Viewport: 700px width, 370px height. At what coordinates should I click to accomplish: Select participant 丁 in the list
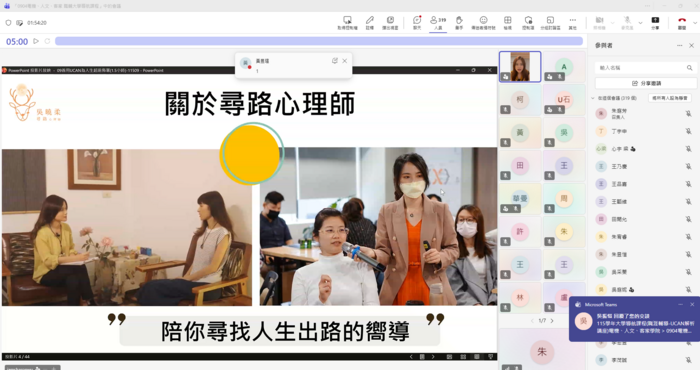point(643,131)
